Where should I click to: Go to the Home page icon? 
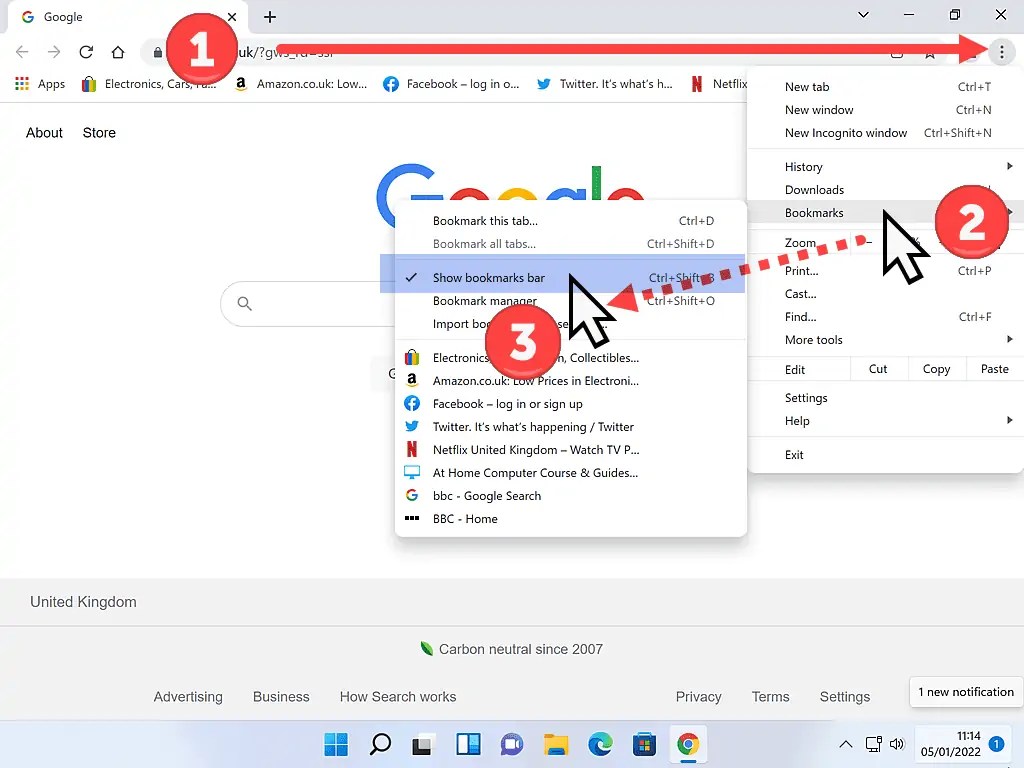[118, 52]
